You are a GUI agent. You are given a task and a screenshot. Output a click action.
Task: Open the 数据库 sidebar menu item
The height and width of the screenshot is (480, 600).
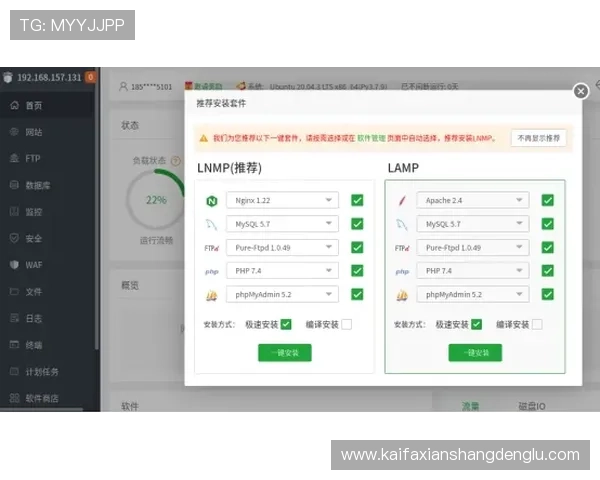click(47, 185)
